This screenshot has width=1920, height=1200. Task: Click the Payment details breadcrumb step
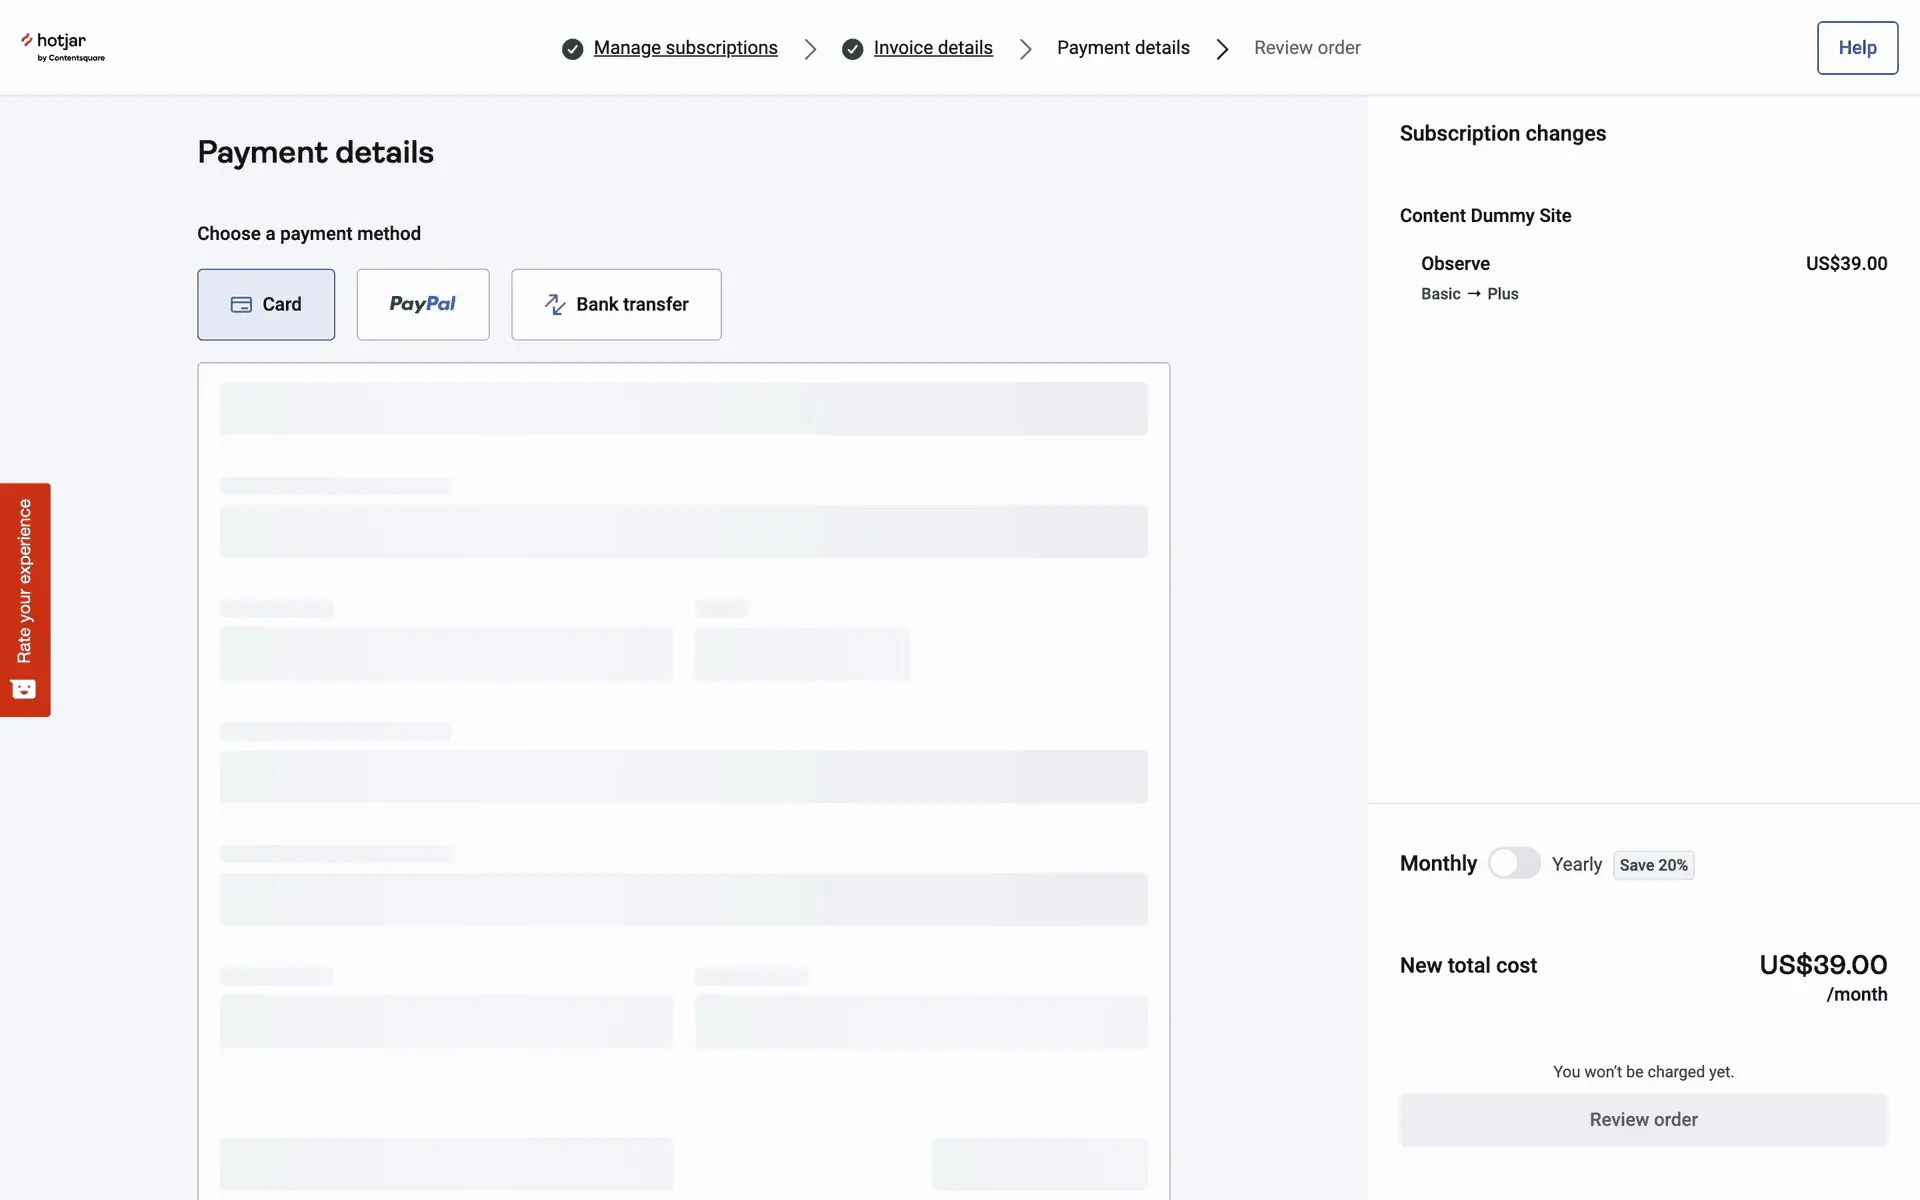1123,48
